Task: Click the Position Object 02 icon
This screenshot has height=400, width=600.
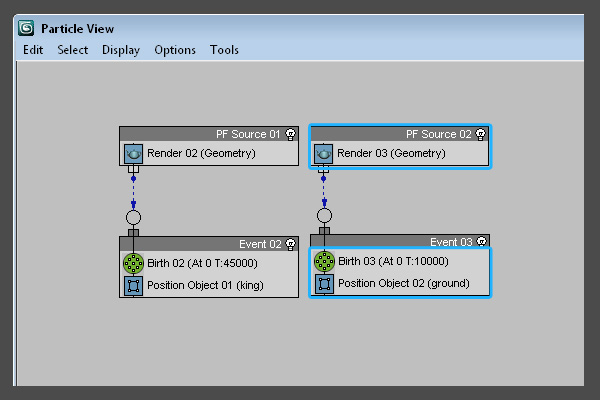Action: pos(324,284)
